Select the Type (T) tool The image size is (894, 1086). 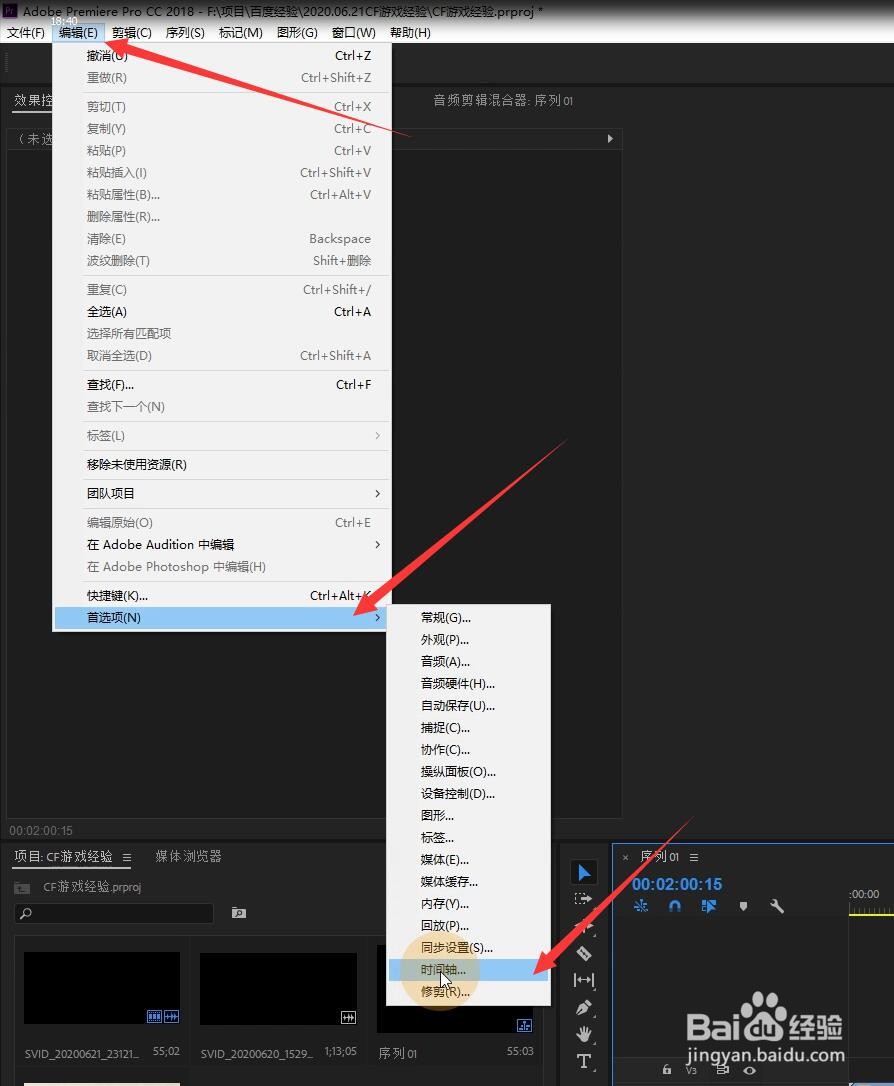click(584, 1061)
